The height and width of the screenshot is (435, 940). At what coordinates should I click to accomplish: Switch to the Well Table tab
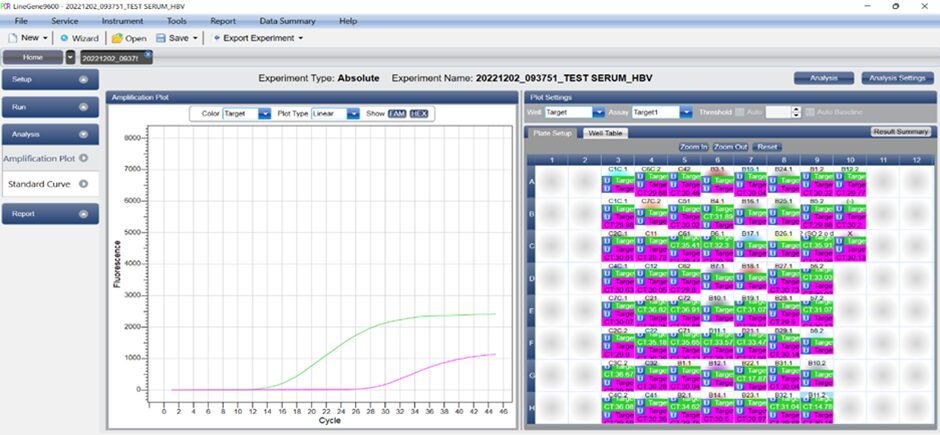tap(605, 132)
